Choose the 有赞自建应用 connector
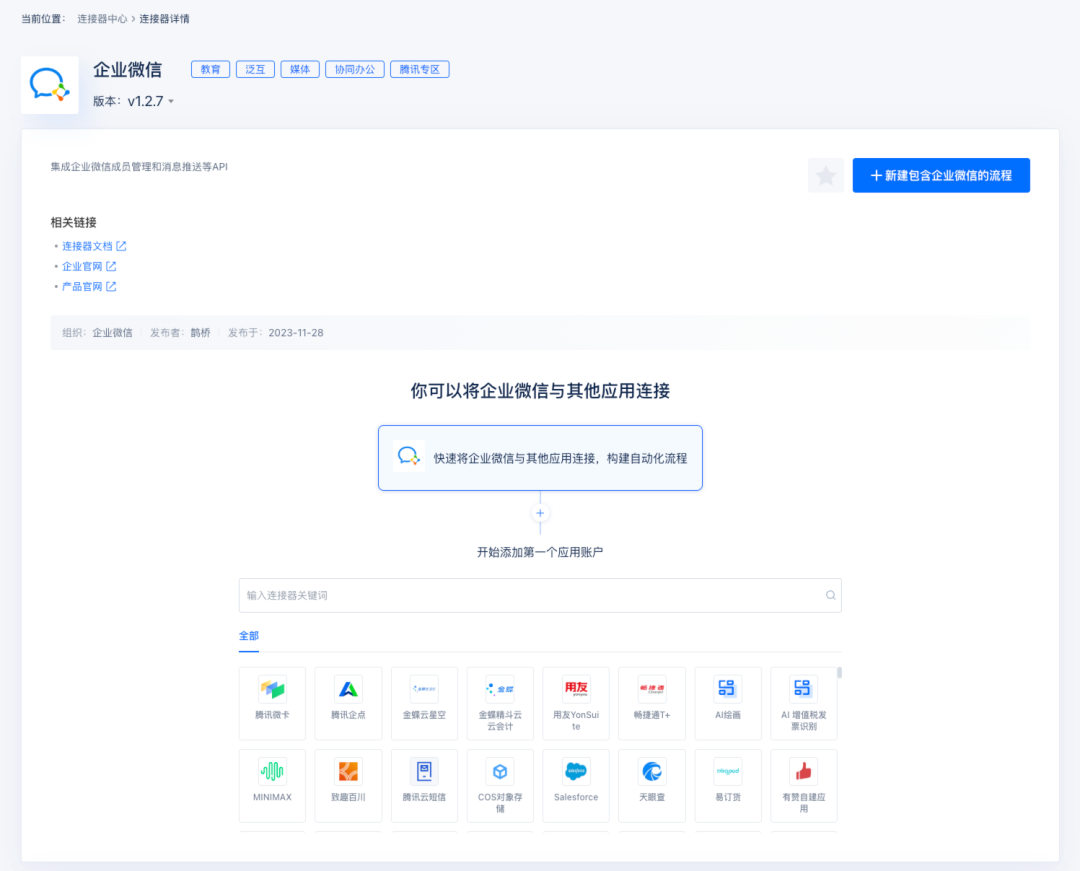This screenshot has width=1080, height=871. [804, 786]
